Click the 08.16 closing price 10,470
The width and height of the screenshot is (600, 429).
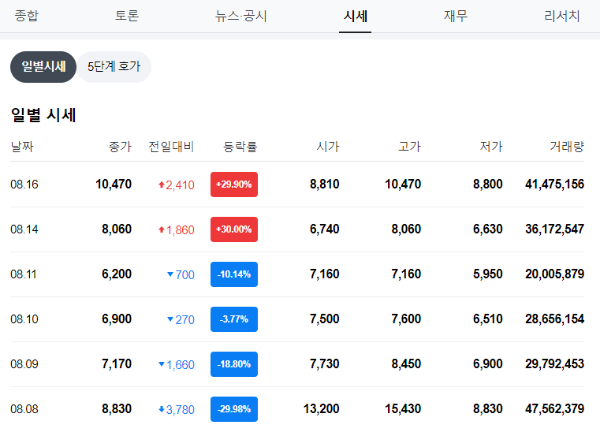113,184
